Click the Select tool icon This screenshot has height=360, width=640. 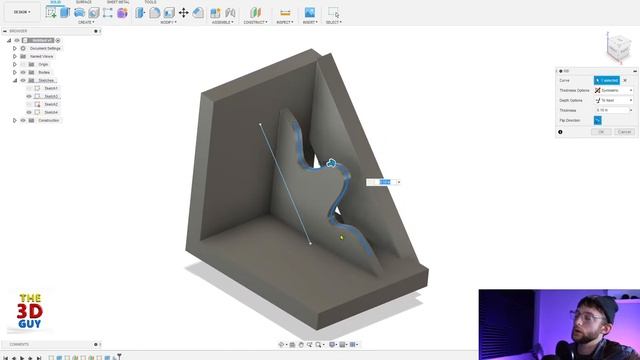click(x=333, y=13)
